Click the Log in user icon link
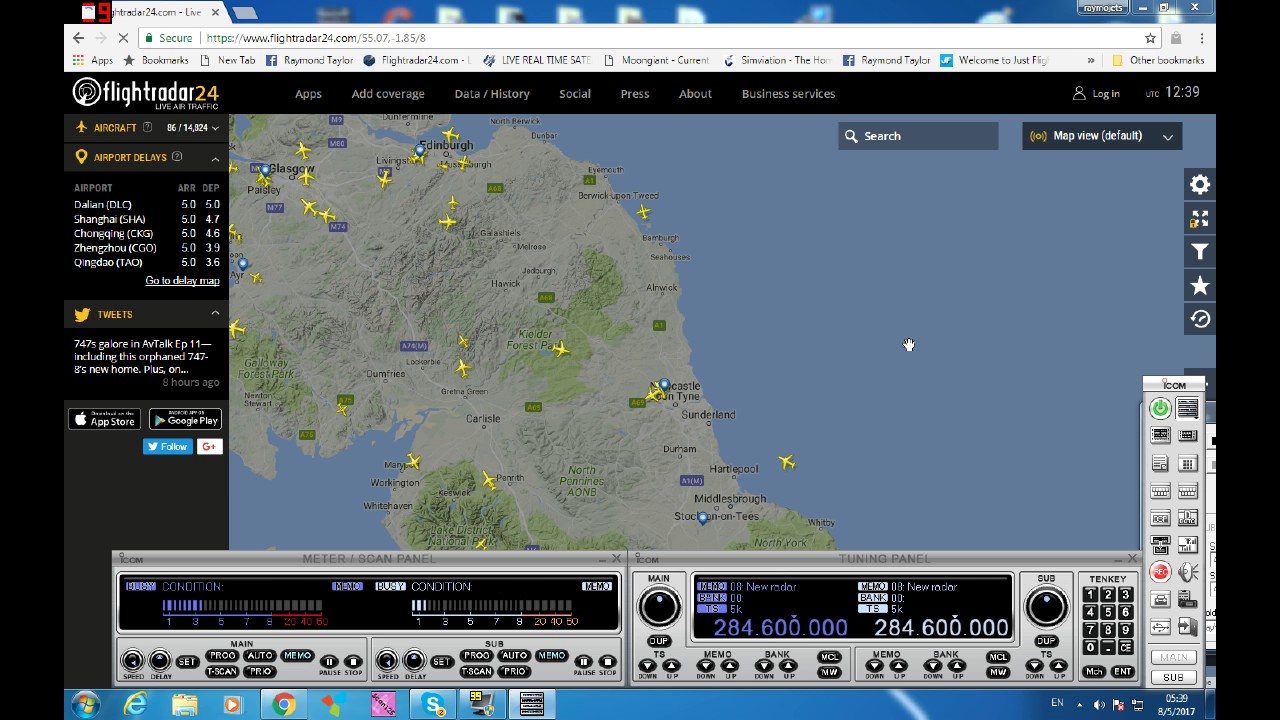Viewport: 1280px width, 720px height. pyautogui.click(x=1096, y=93)
